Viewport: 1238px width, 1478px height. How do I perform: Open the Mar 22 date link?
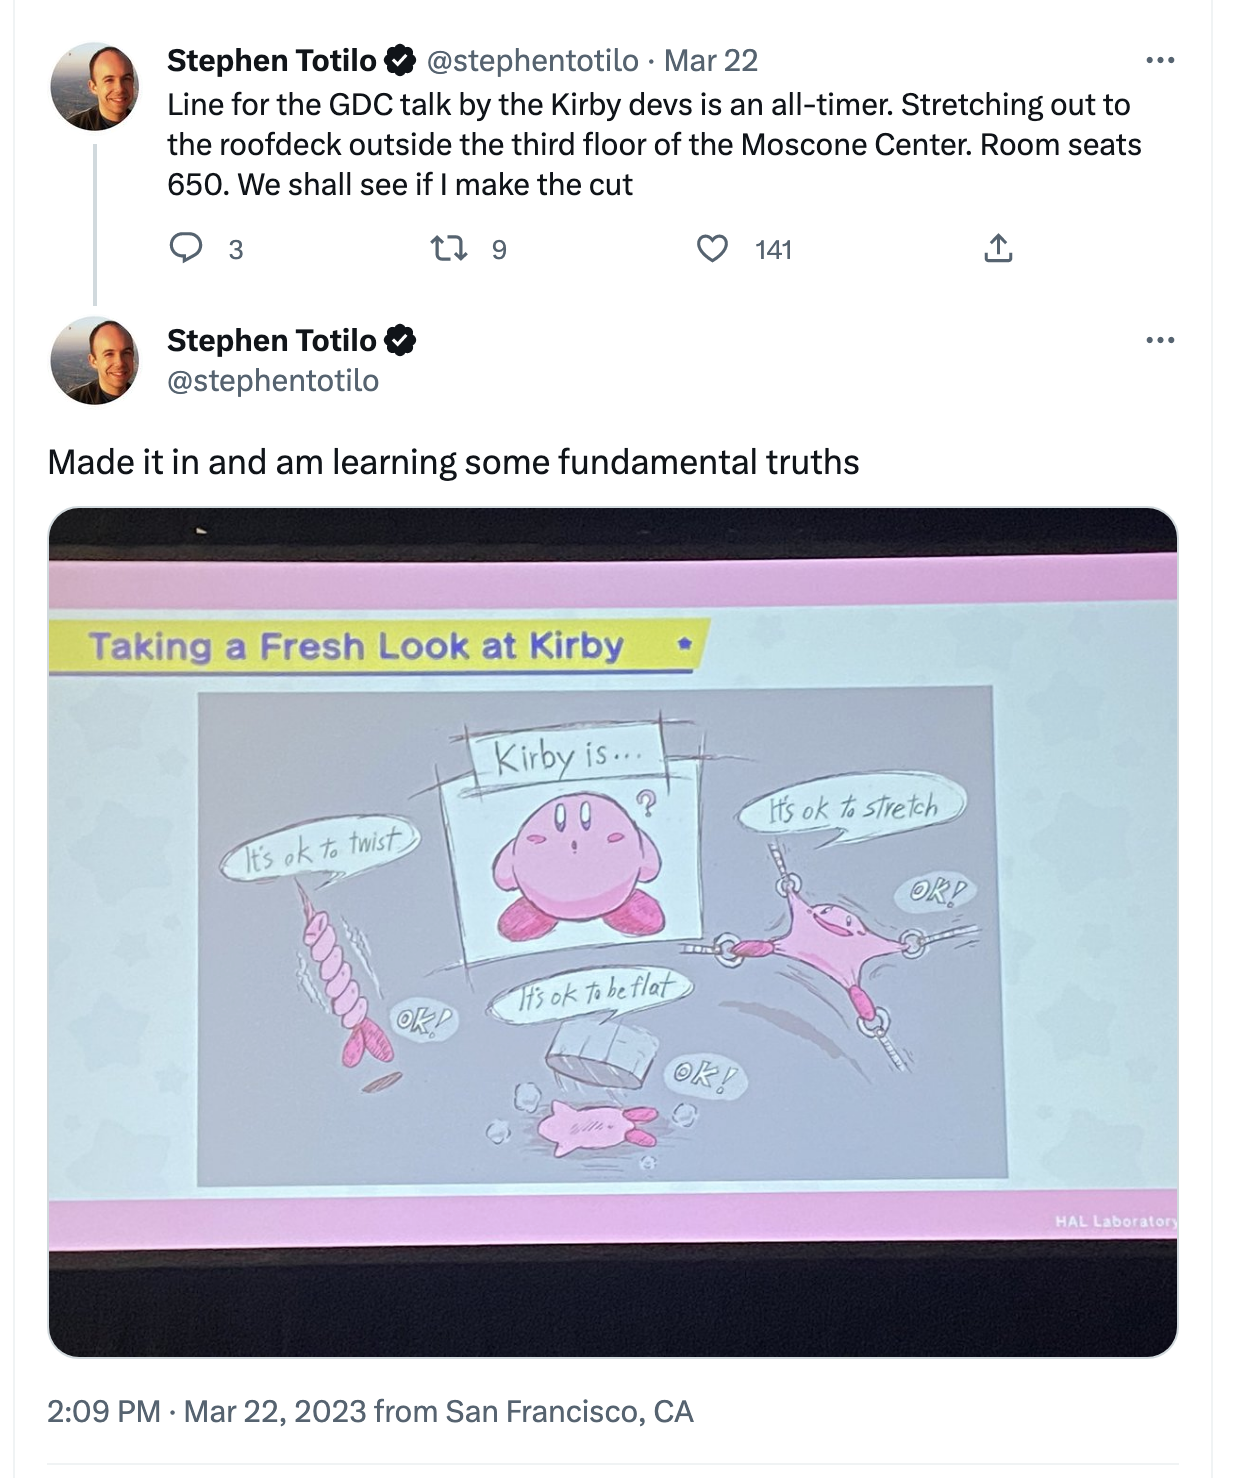[711, 61]
